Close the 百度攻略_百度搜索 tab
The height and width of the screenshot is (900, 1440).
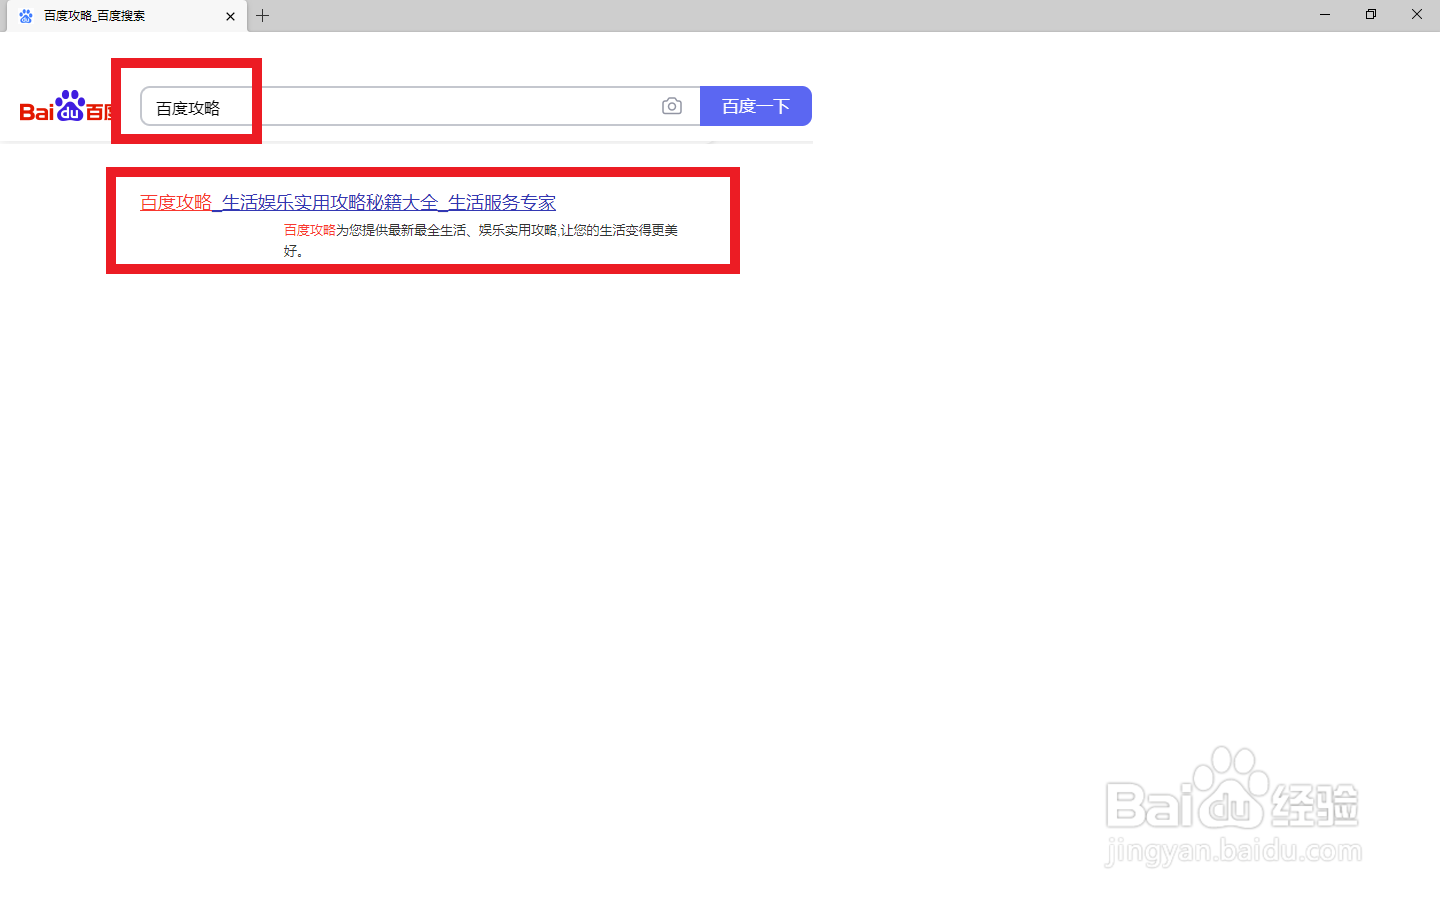[230, 16]
